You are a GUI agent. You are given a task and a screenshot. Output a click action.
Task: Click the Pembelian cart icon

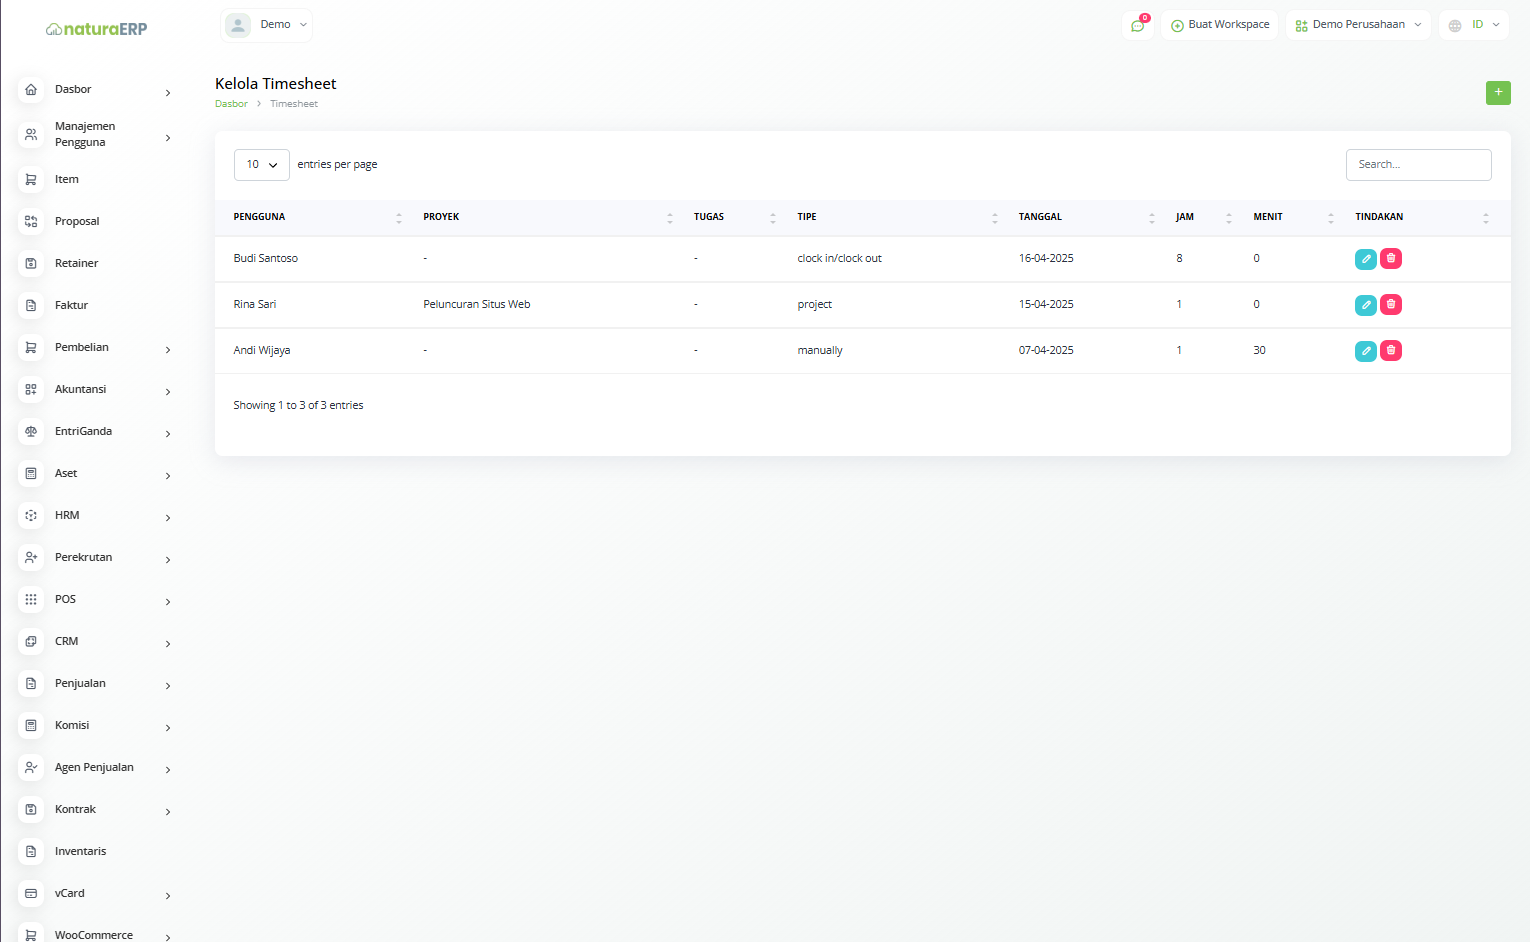pos(31,347)
